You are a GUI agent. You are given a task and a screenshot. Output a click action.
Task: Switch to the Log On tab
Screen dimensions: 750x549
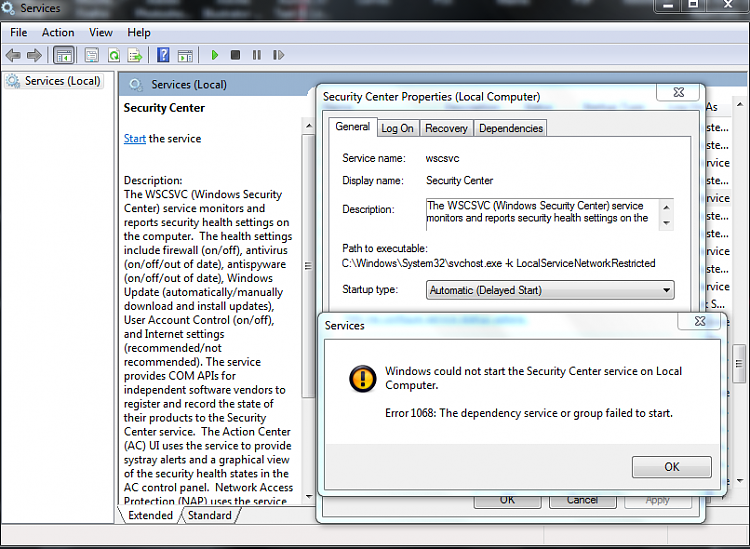pyautogui.click(x=397, y=128)
